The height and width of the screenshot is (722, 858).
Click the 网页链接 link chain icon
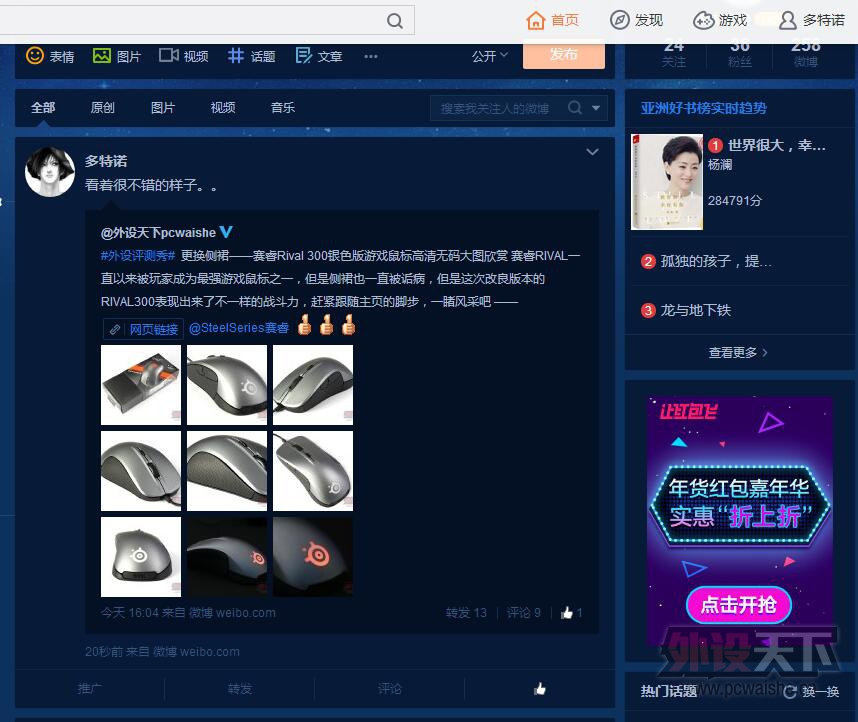pos(114,330)
